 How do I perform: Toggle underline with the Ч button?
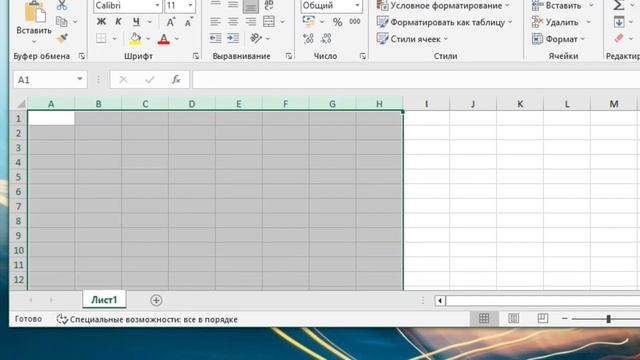136,22
